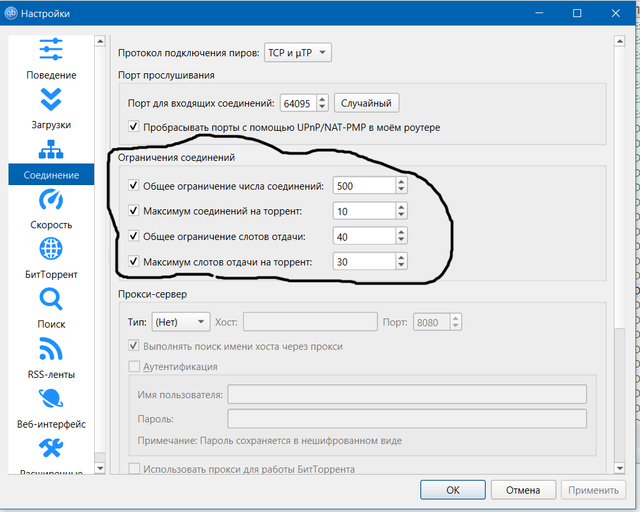This screenshot has width=640, height=512.
Task: Open the peer protocol TCP и μTP dropdown
Action: [x=298, y=53]
